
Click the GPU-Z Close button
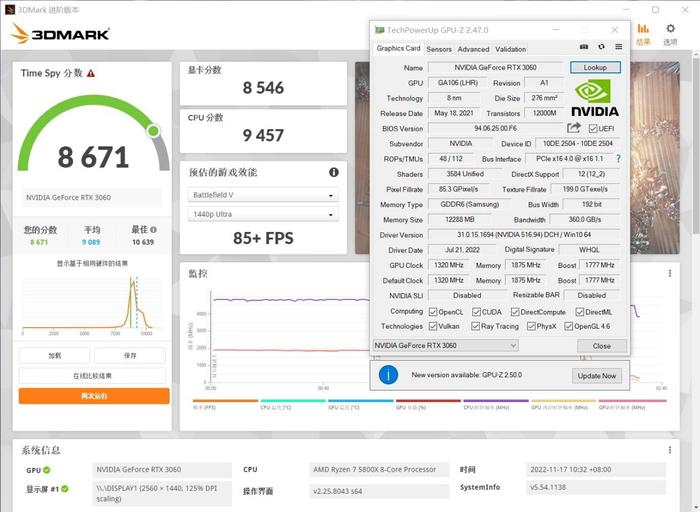602,346
